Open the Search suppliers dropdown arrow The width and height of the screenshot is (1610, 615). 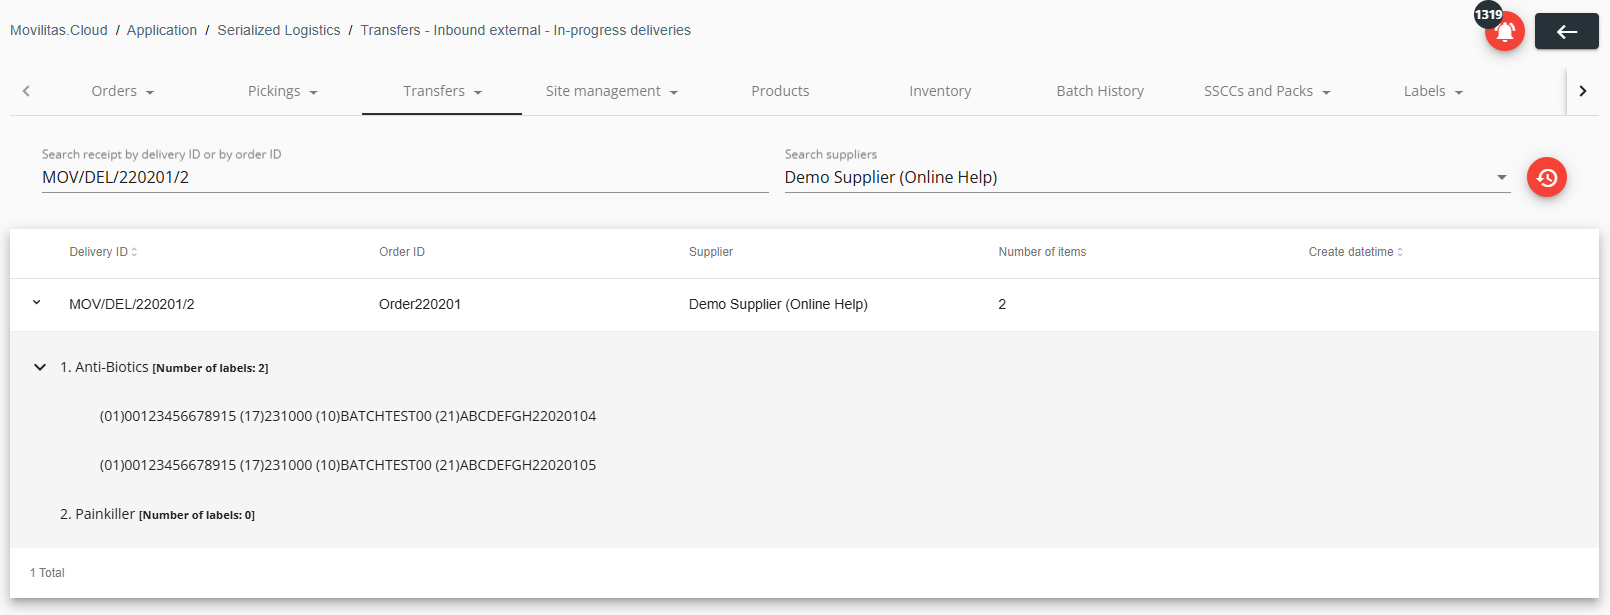pos(1501,177)
